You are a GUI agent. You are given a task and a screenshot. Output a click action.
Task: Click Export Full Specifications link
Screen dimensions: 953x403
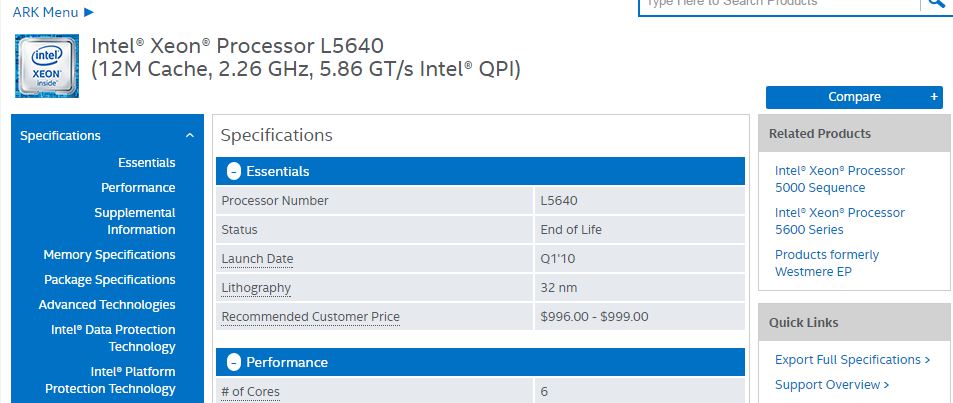click(852, 360)
